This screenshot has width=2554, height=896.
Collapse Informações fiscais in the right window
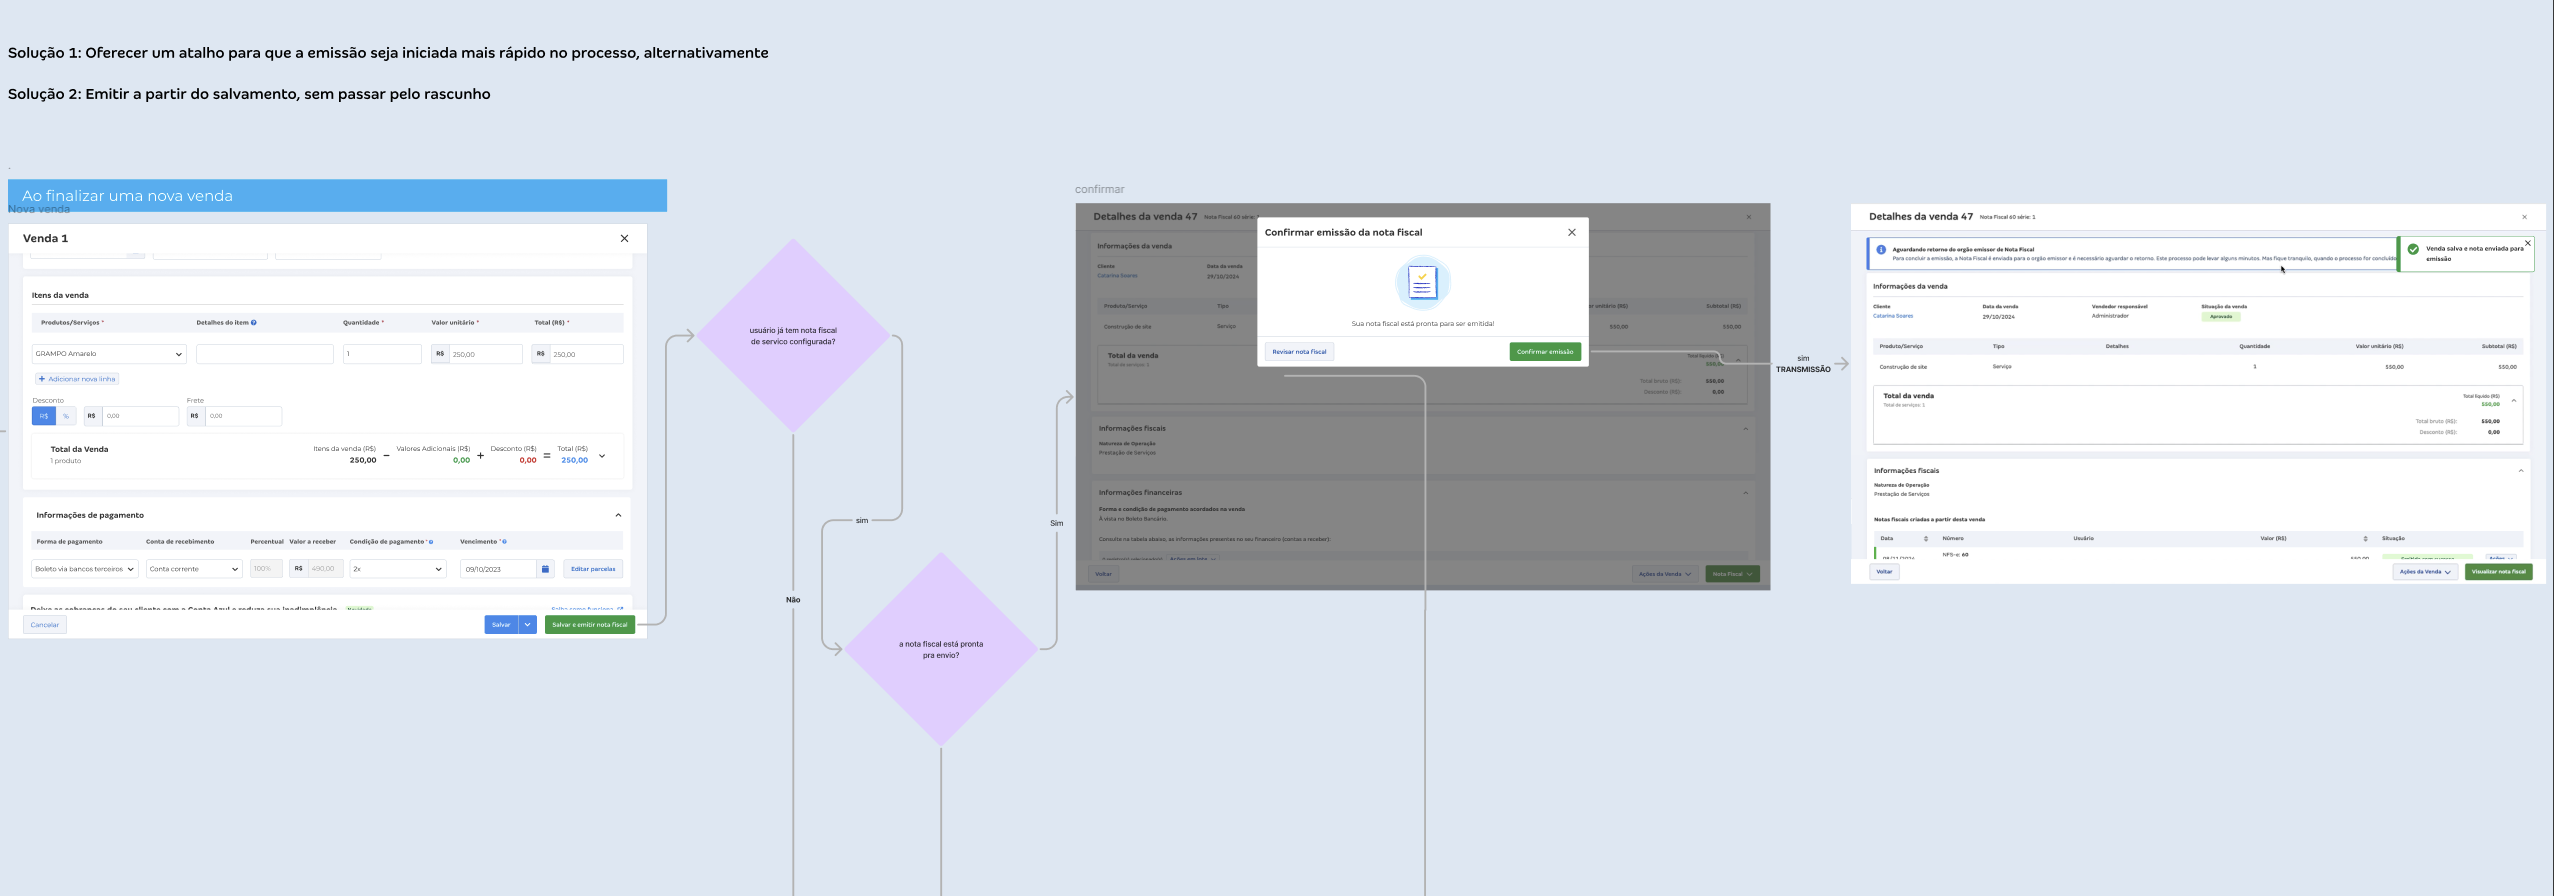(2521, 471)
